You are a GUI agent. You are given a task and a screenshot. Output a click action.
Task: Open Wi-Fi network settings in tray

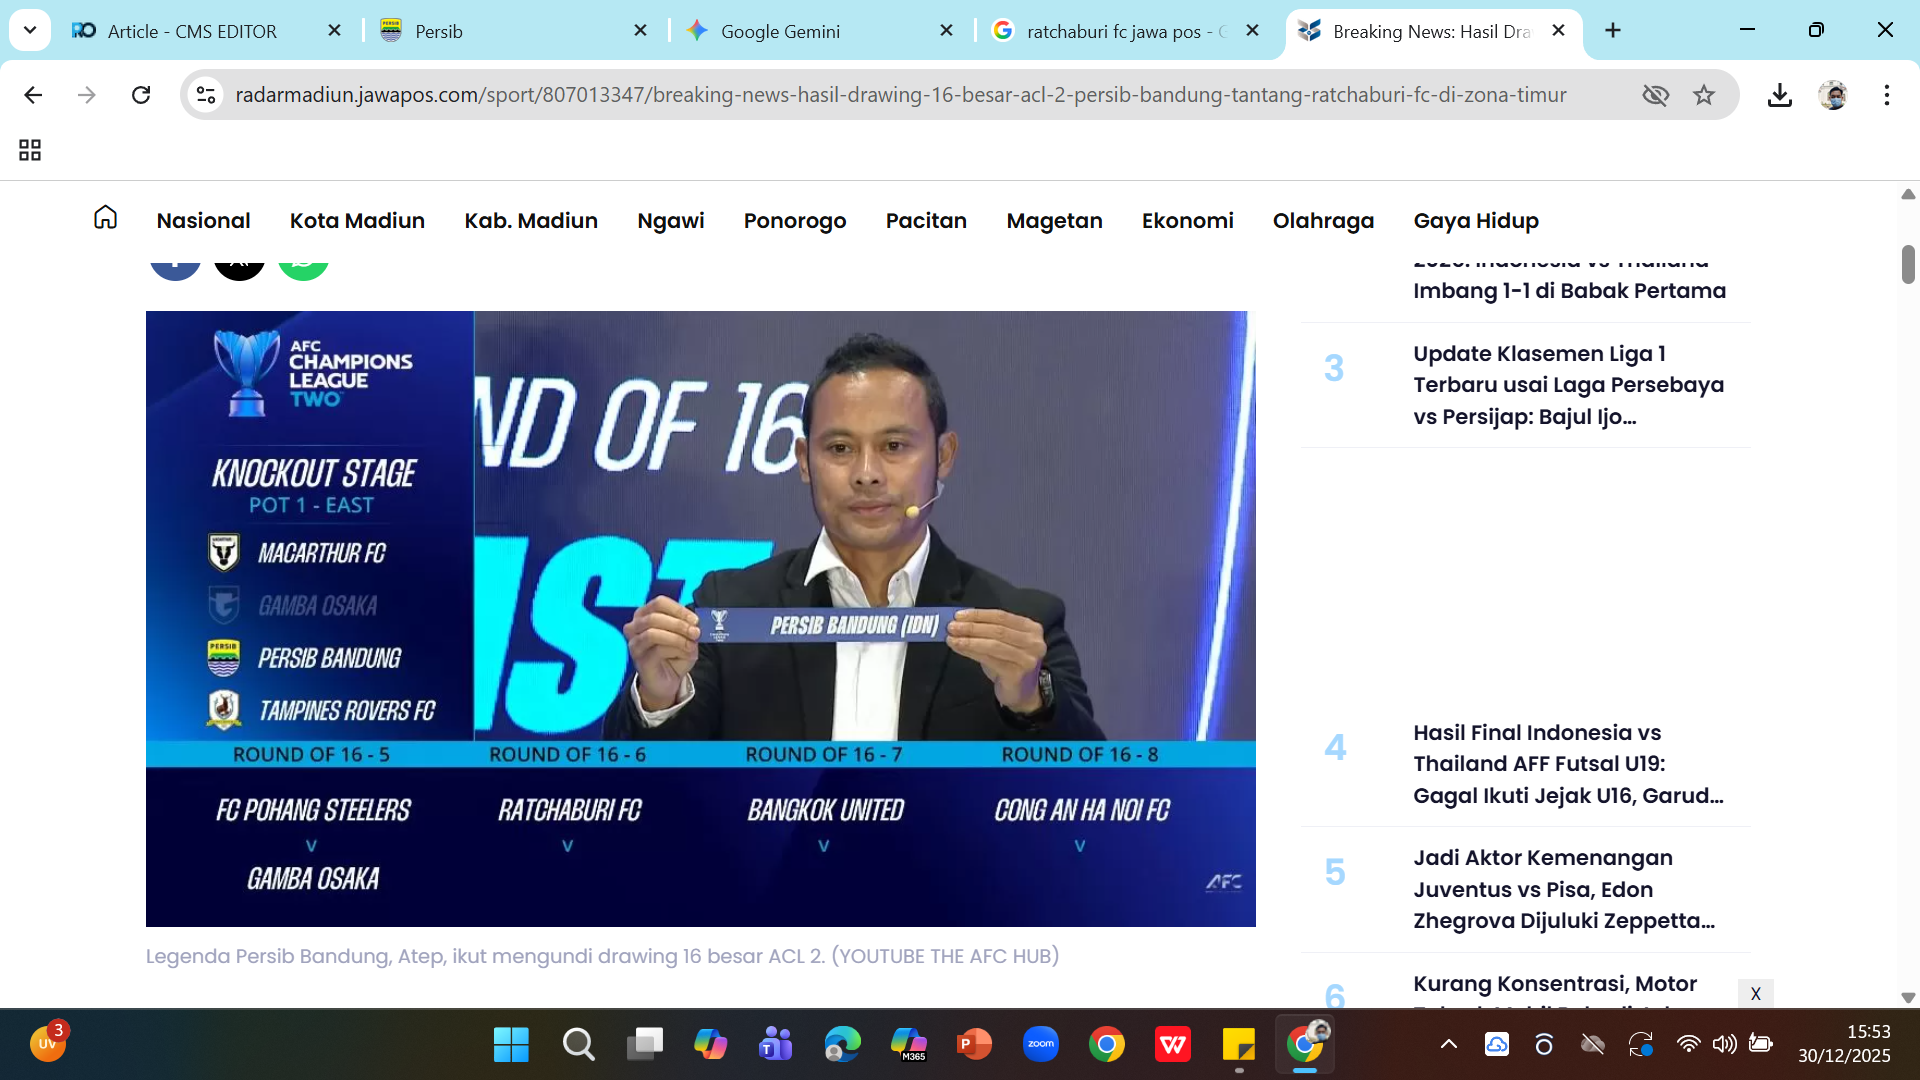tap(1688, 1045)
